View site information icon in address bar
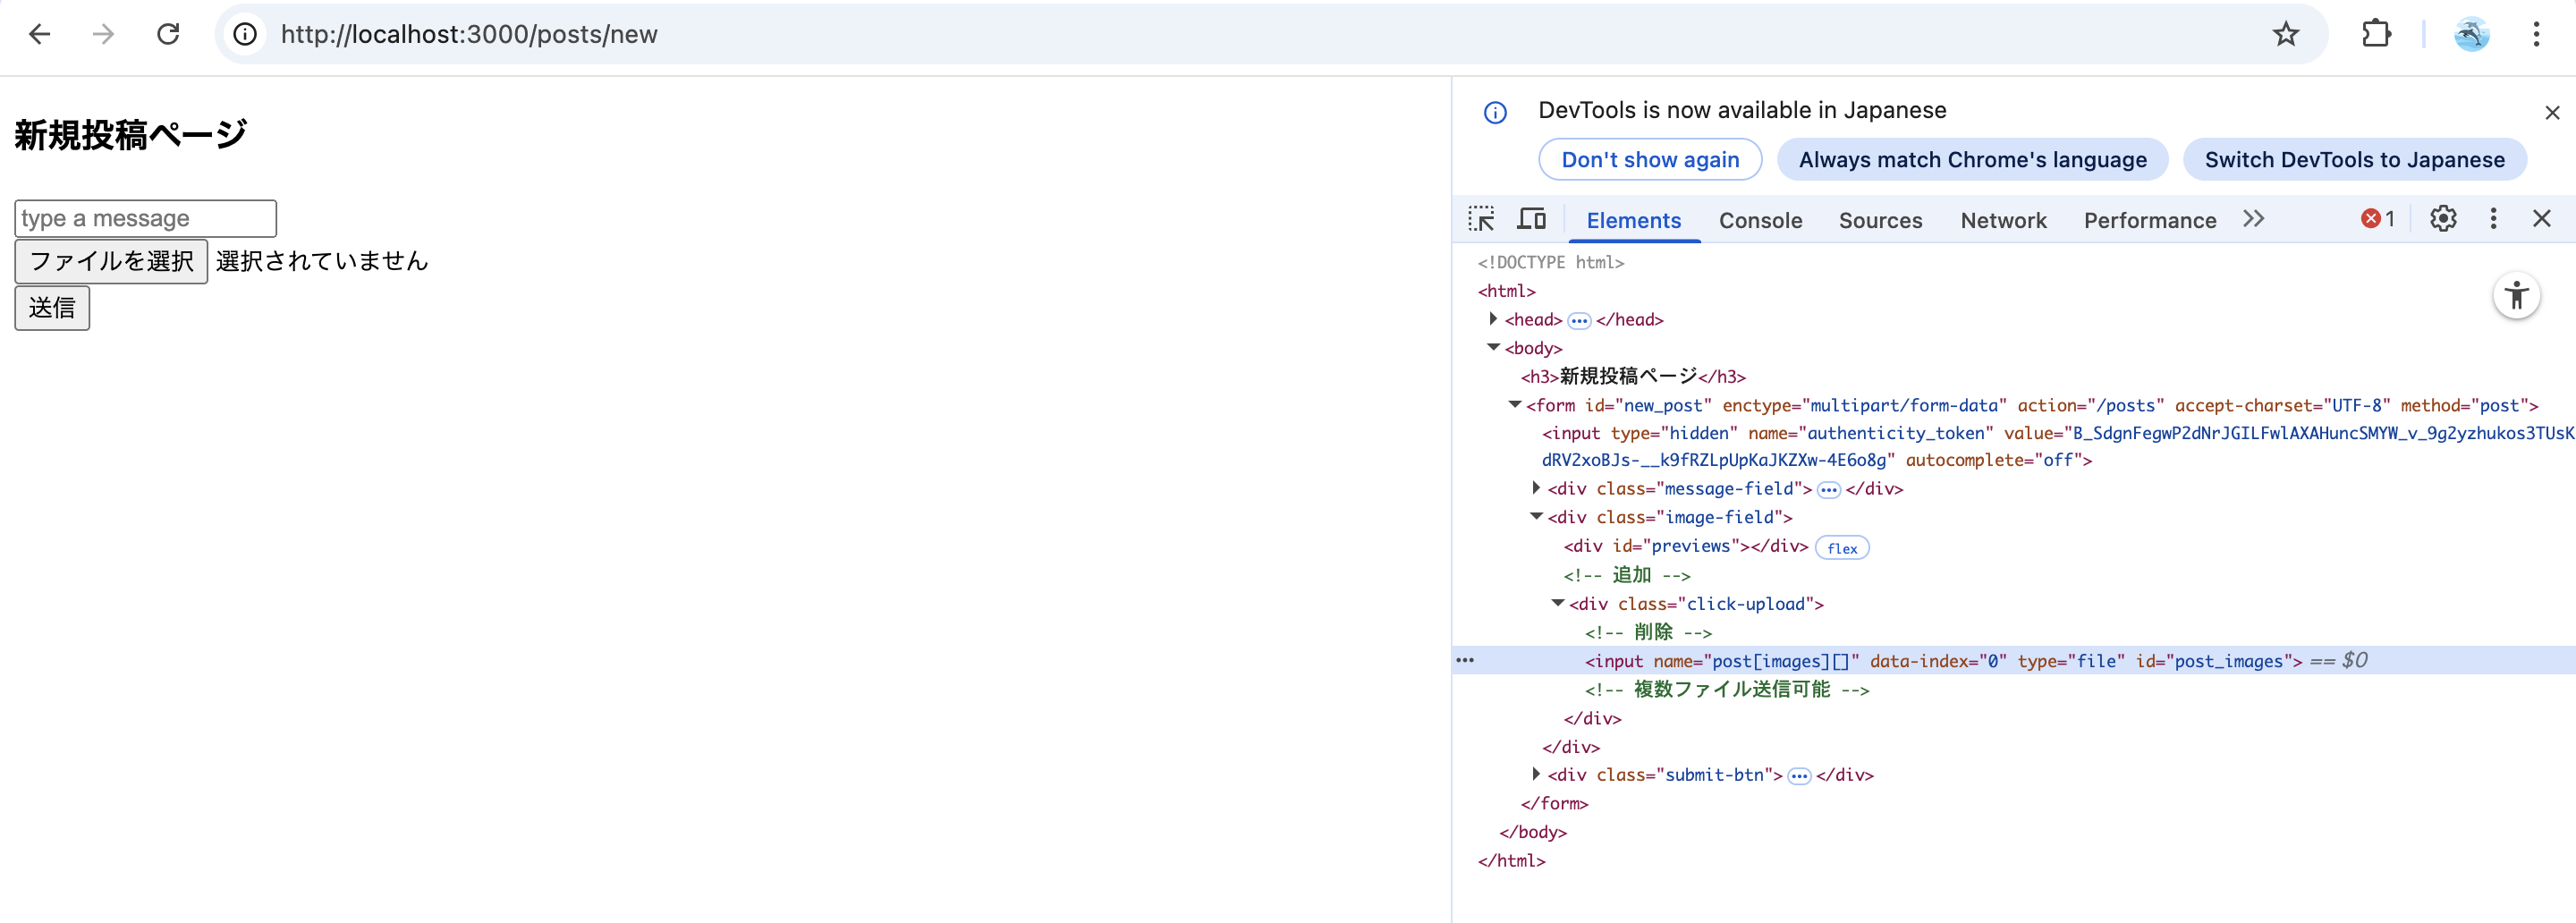This screenshot has width=2576, height=923. [x=245, y=34]
